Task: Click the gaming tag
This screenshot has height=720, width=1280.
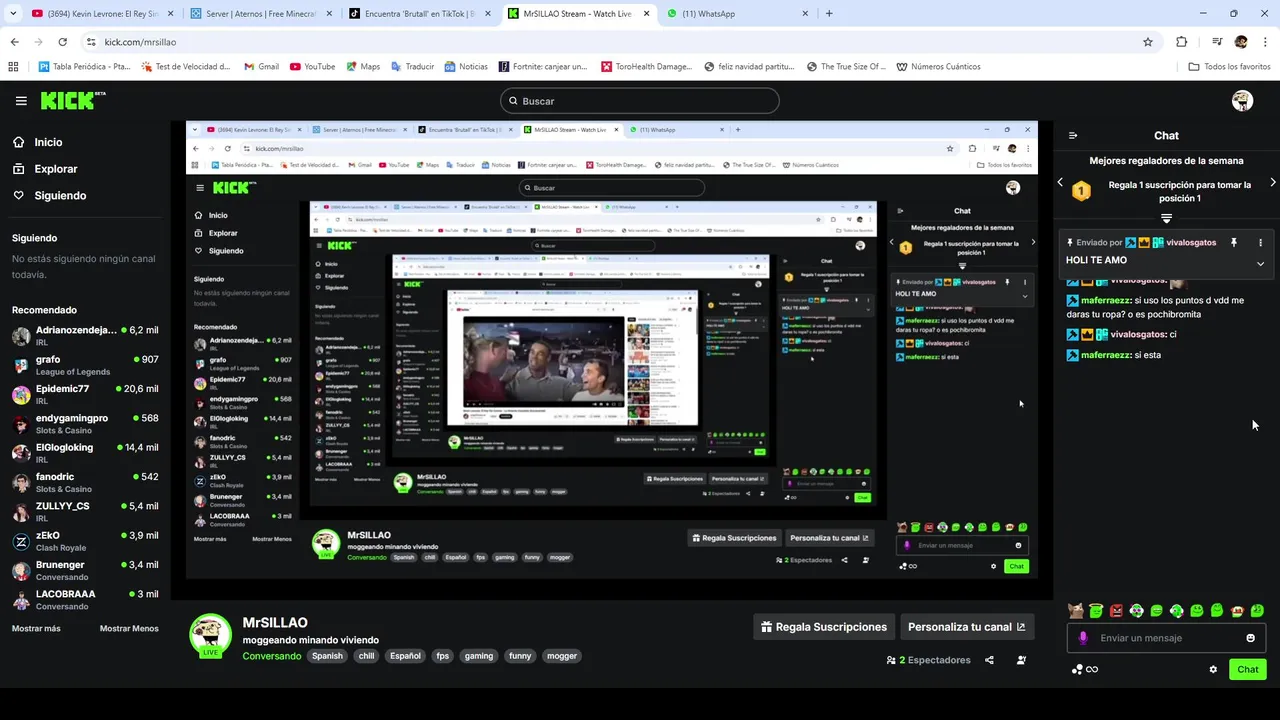Action: tap(479, 656)
